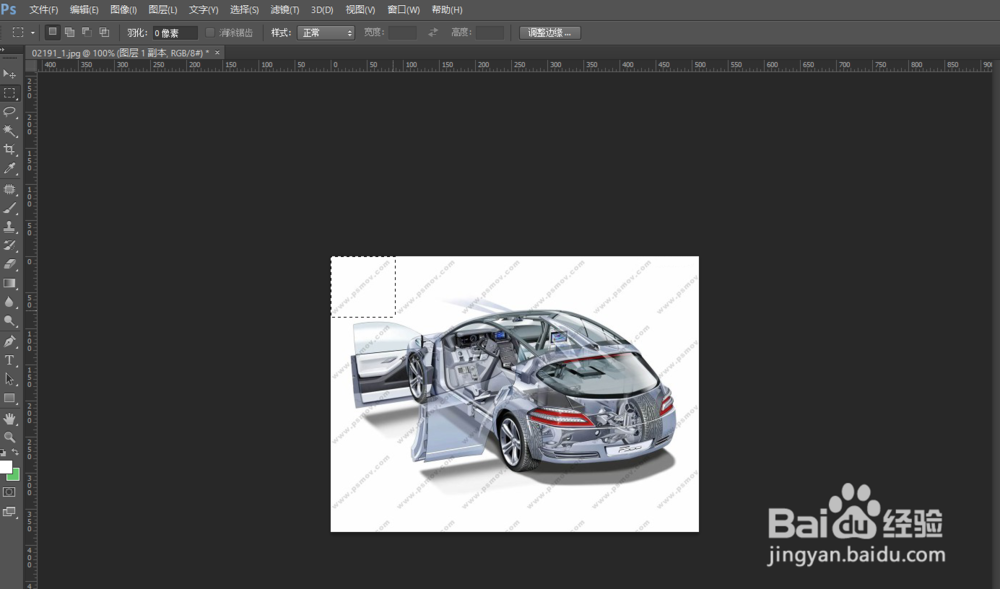The width and height of the screenshot is (1000, 589).
Task: Choose Subtract from Selection mode
Action: click(x=87, y=32)
